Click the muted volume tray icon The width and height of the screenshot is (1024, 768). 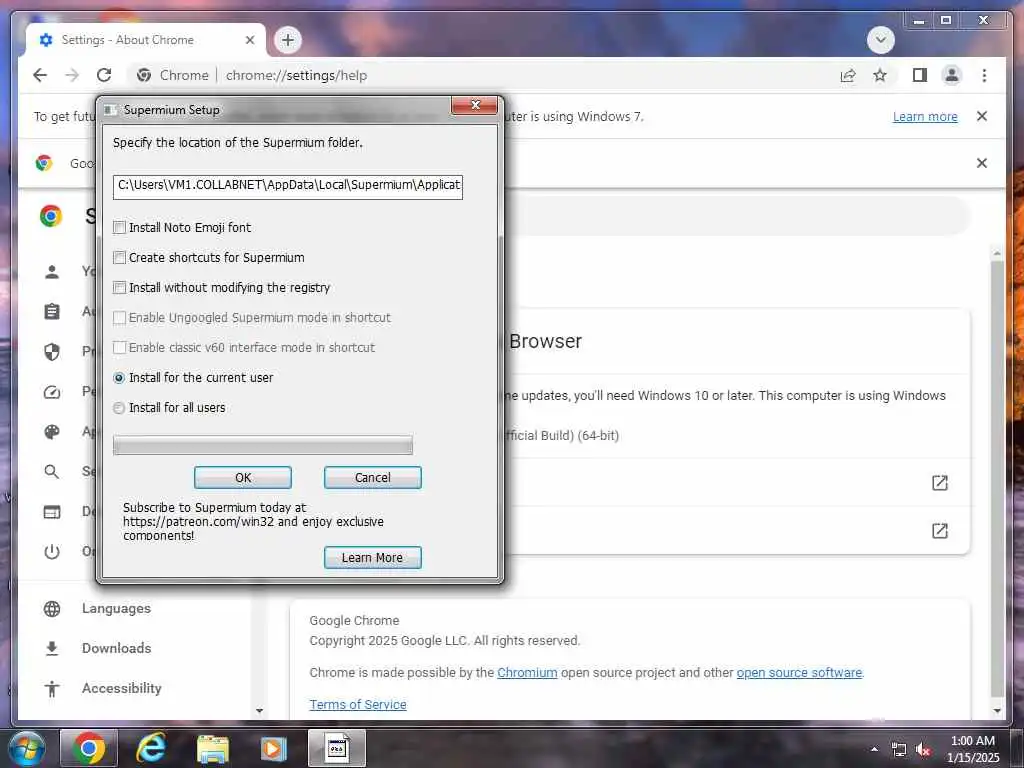922,750
